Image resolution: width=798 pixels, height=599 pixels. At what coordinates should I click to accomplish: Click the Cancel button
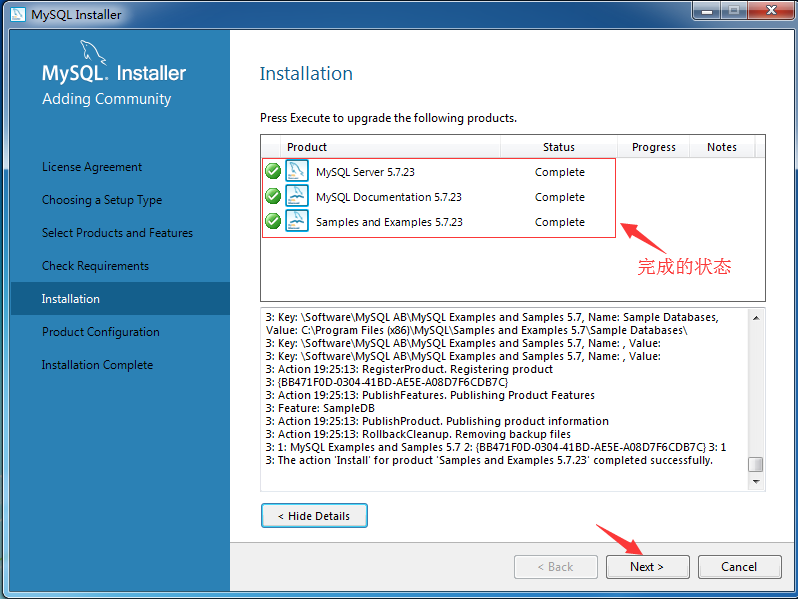[739, 567]
